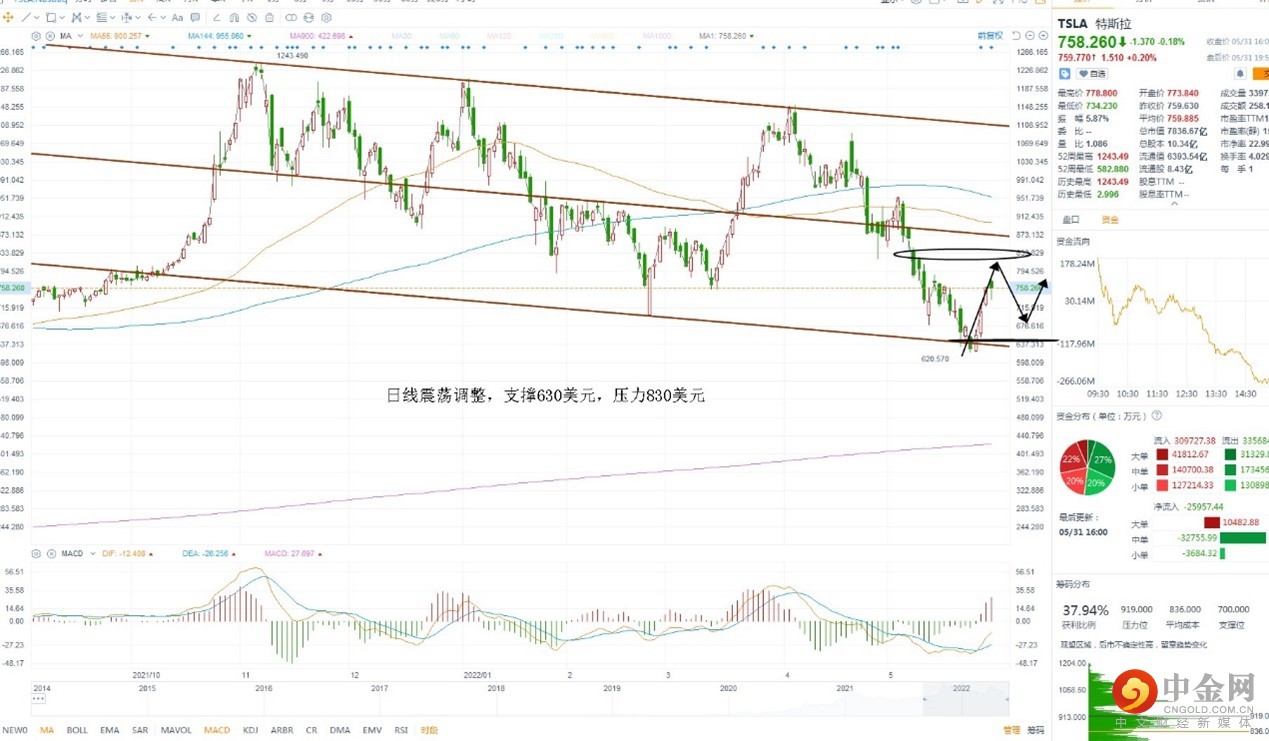Viewport: 1269px width, 741px height.
Task: Select the angle measurement tool
Action: pos(216,17)
